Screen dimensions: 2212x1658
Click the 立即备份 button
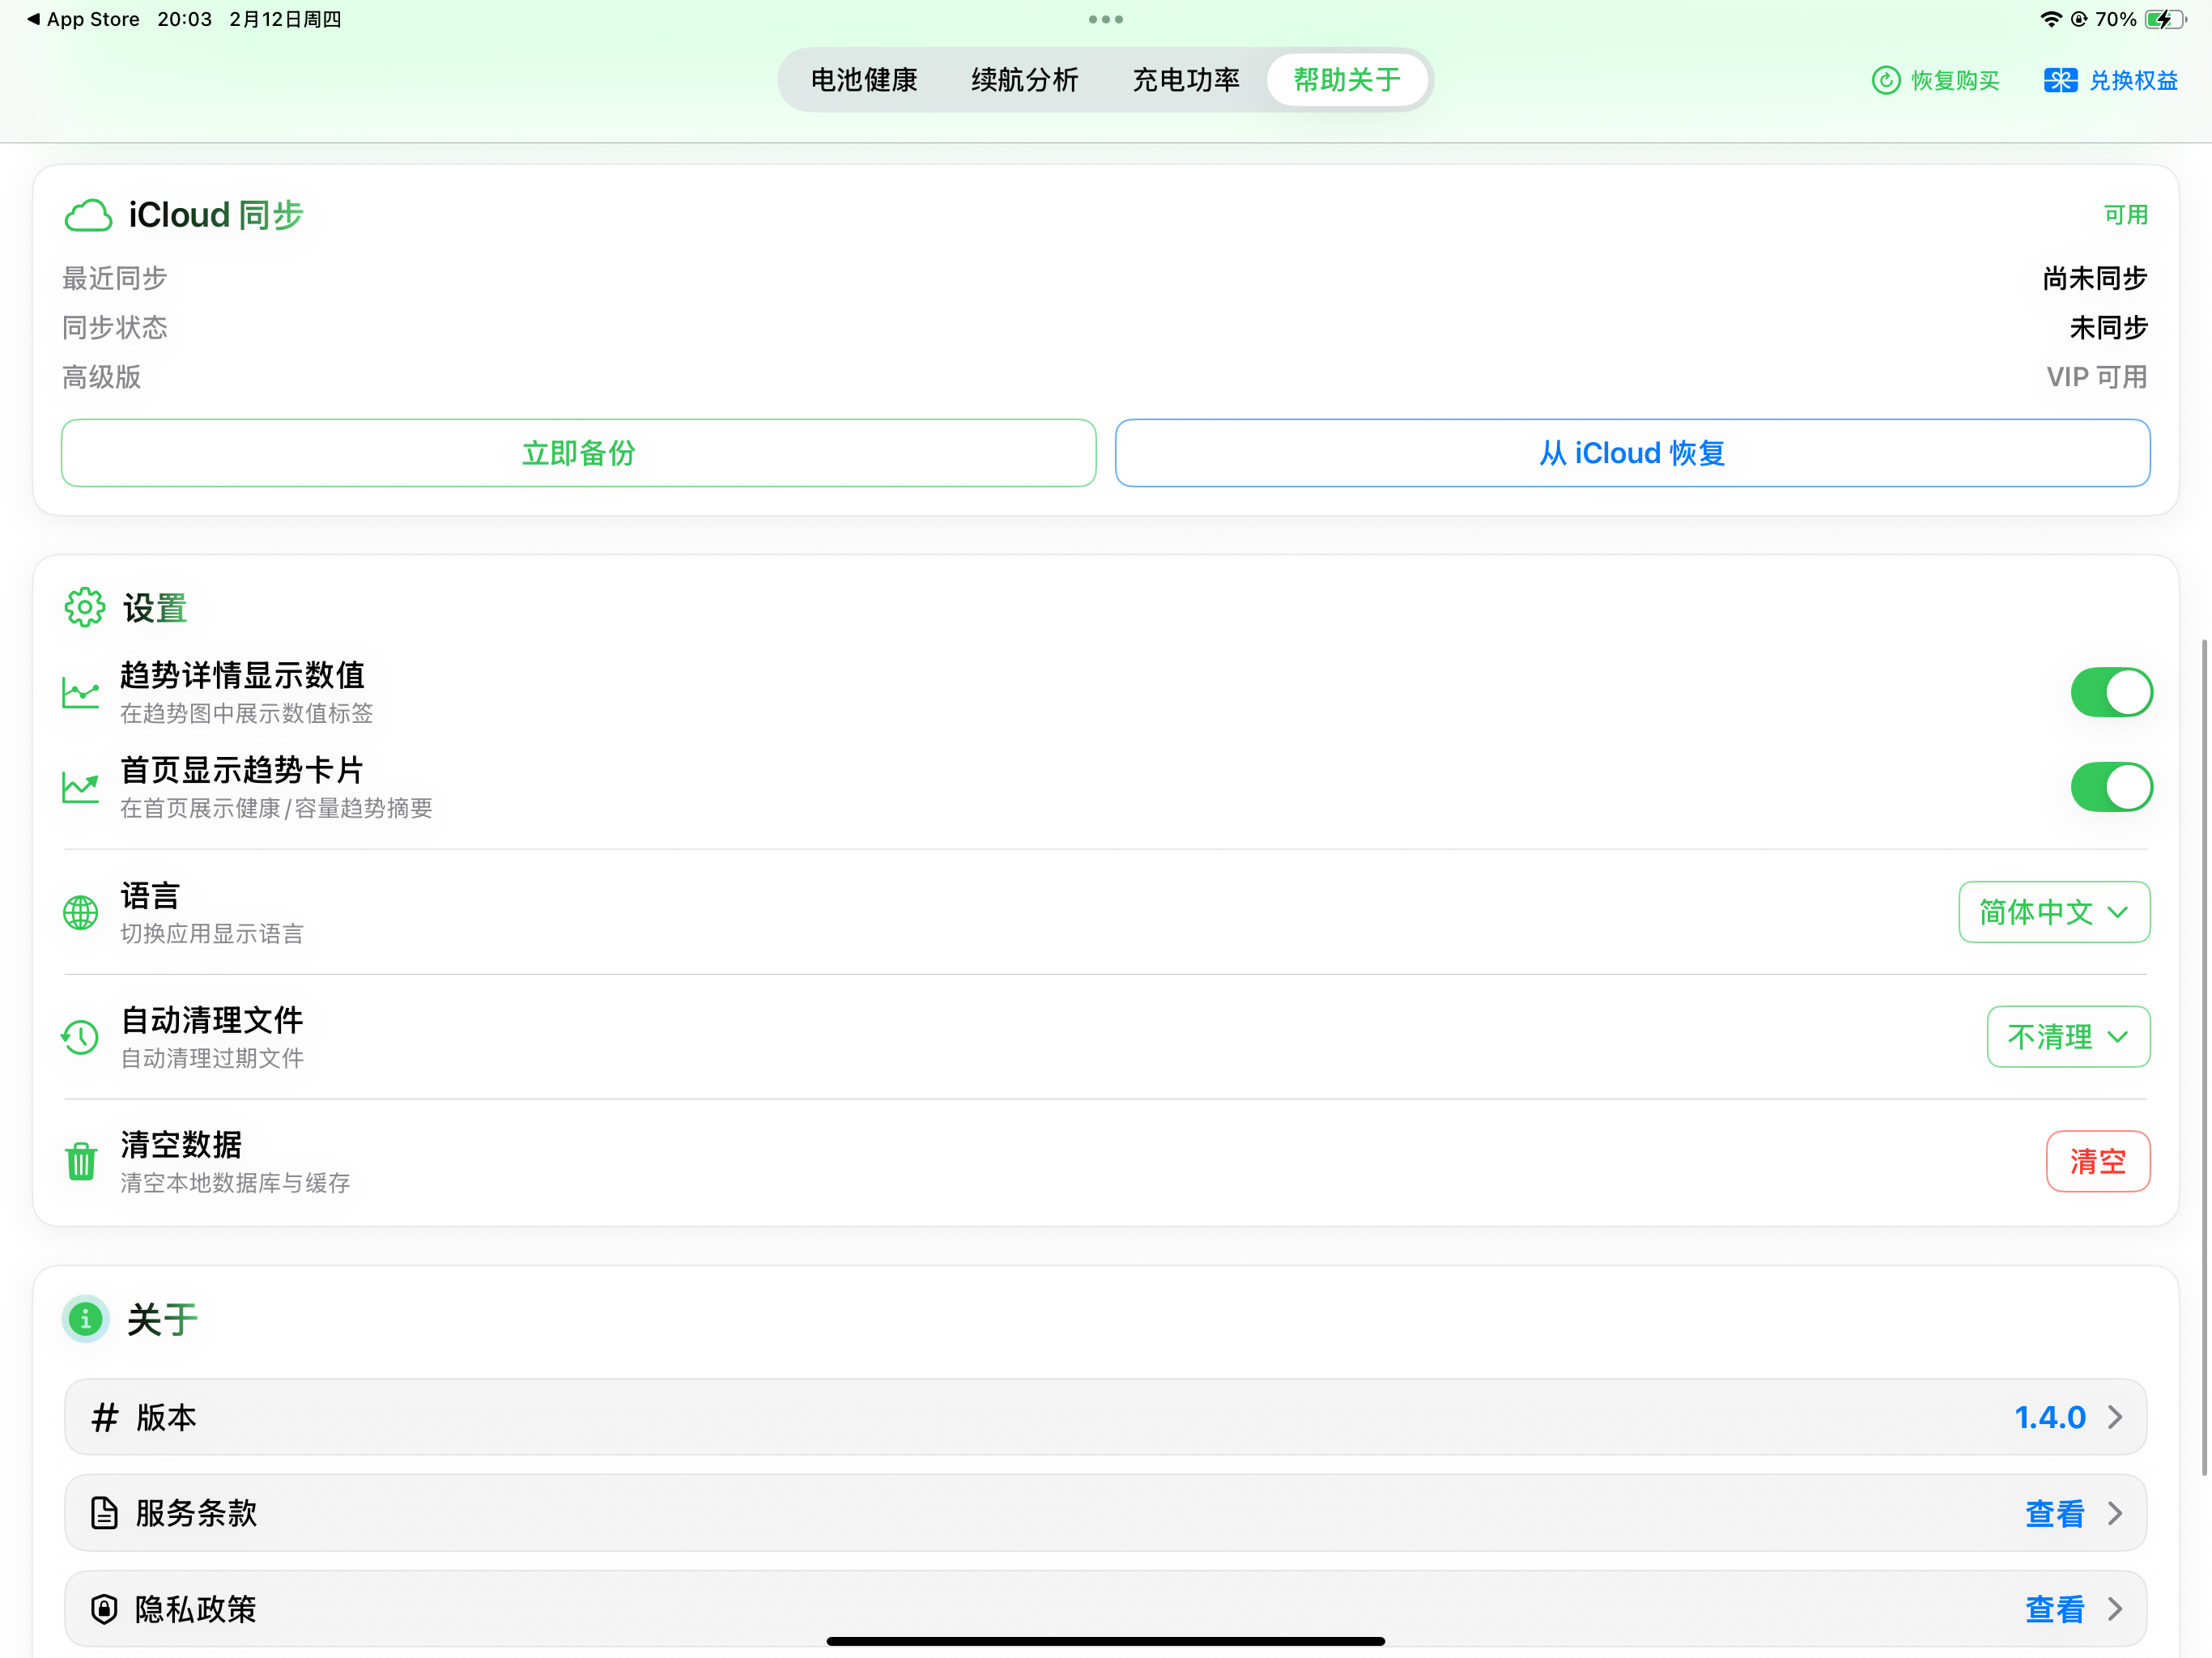coord(579,453)
